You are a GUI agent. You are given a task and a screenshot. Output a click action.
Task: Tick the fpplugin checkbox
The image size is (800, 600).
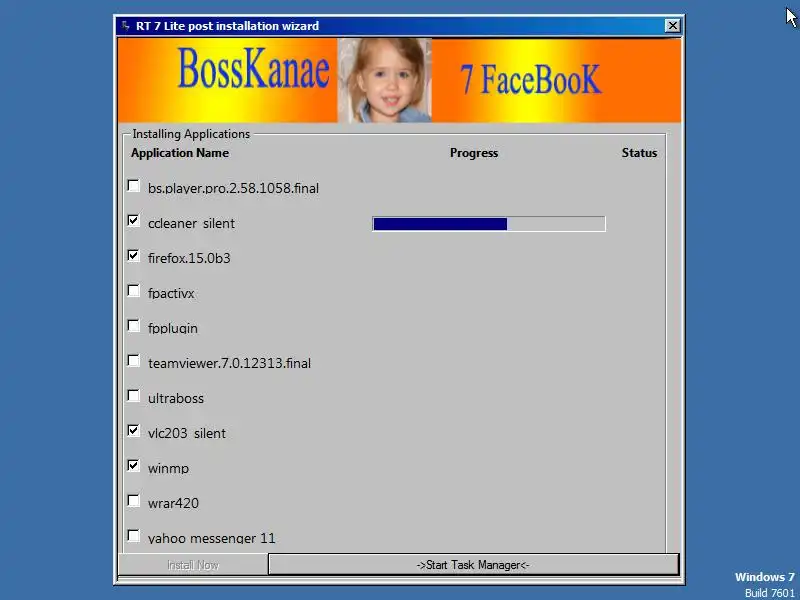(134, 326)
